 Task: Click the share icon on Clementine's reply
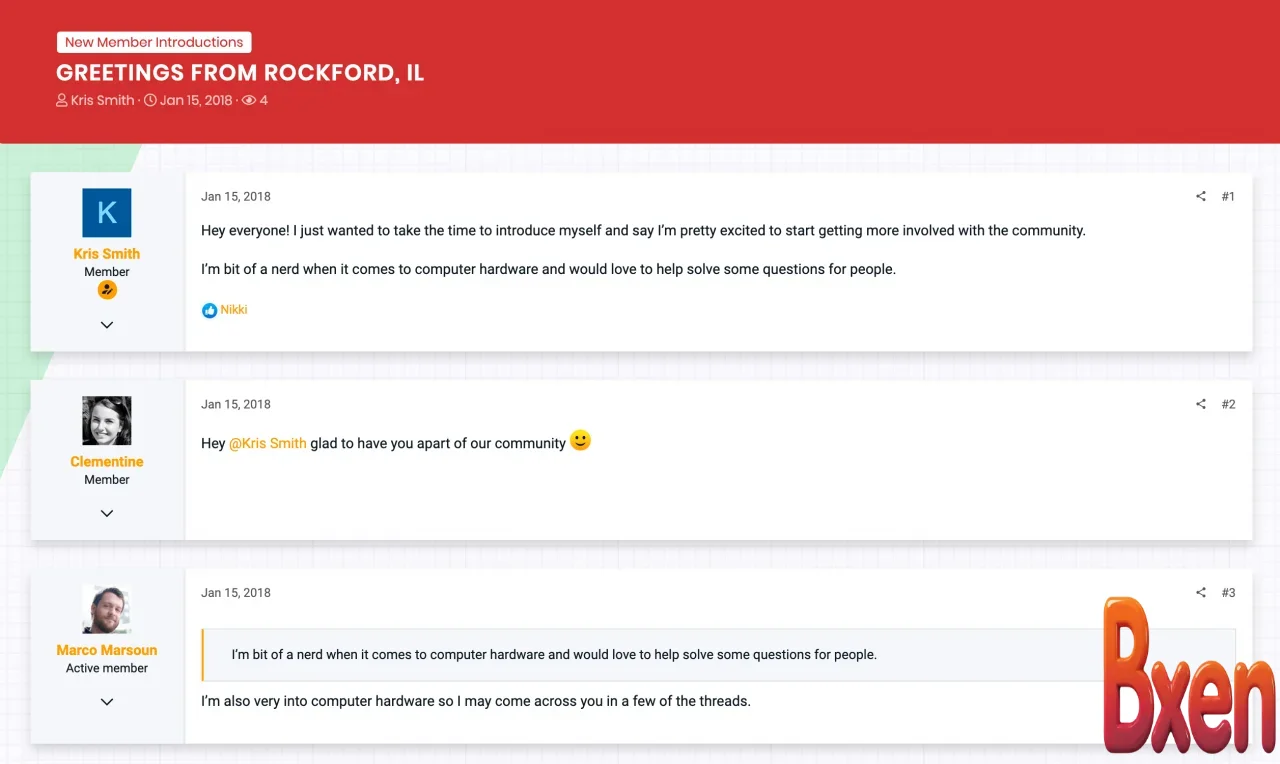coord(1200,404)
